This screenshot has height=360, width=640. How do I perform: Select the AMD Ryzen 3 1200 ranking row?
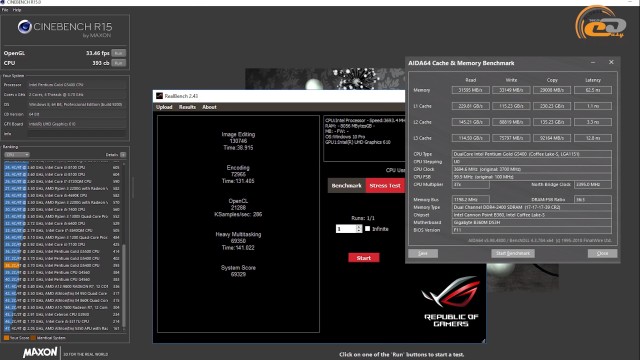pos(63,237)
